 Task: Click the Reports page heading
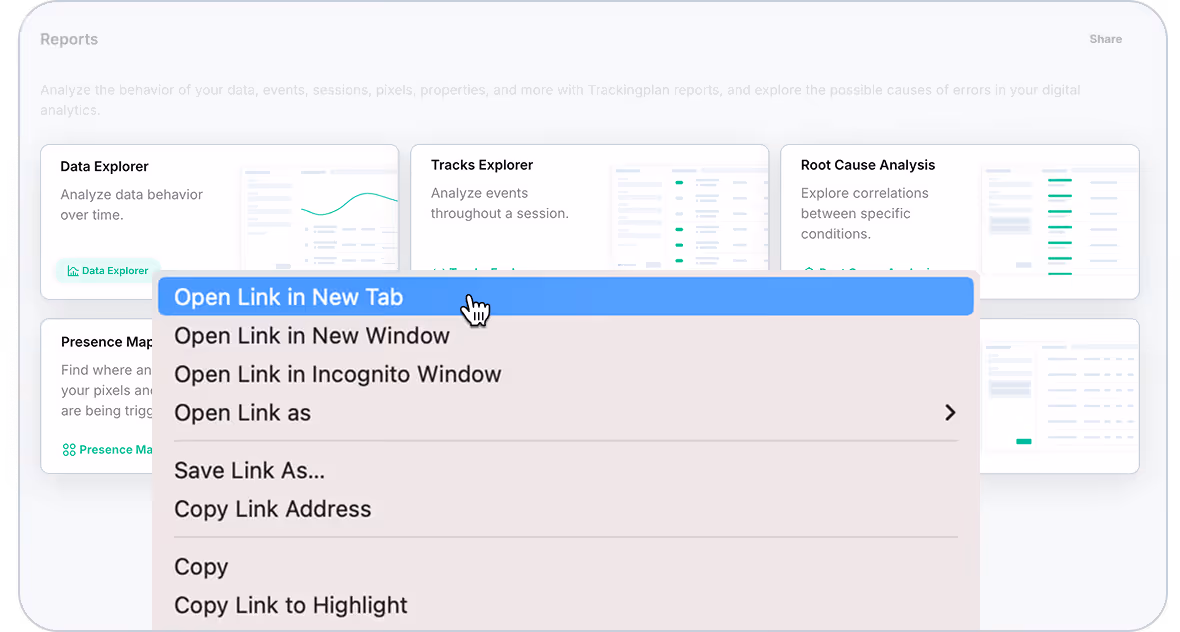coord(69,39)
